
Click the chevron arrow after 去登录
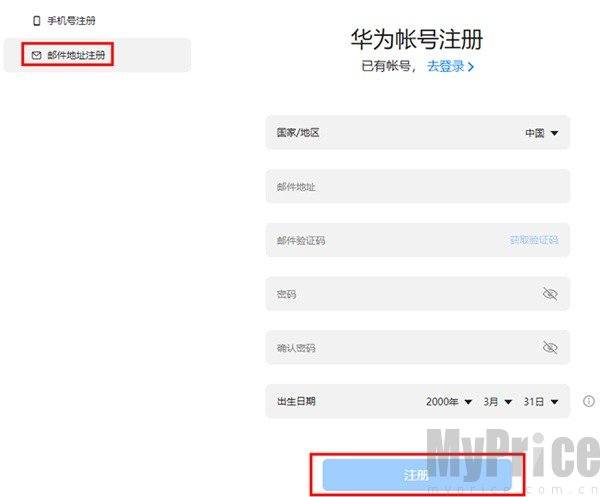[x=471, y=67]
